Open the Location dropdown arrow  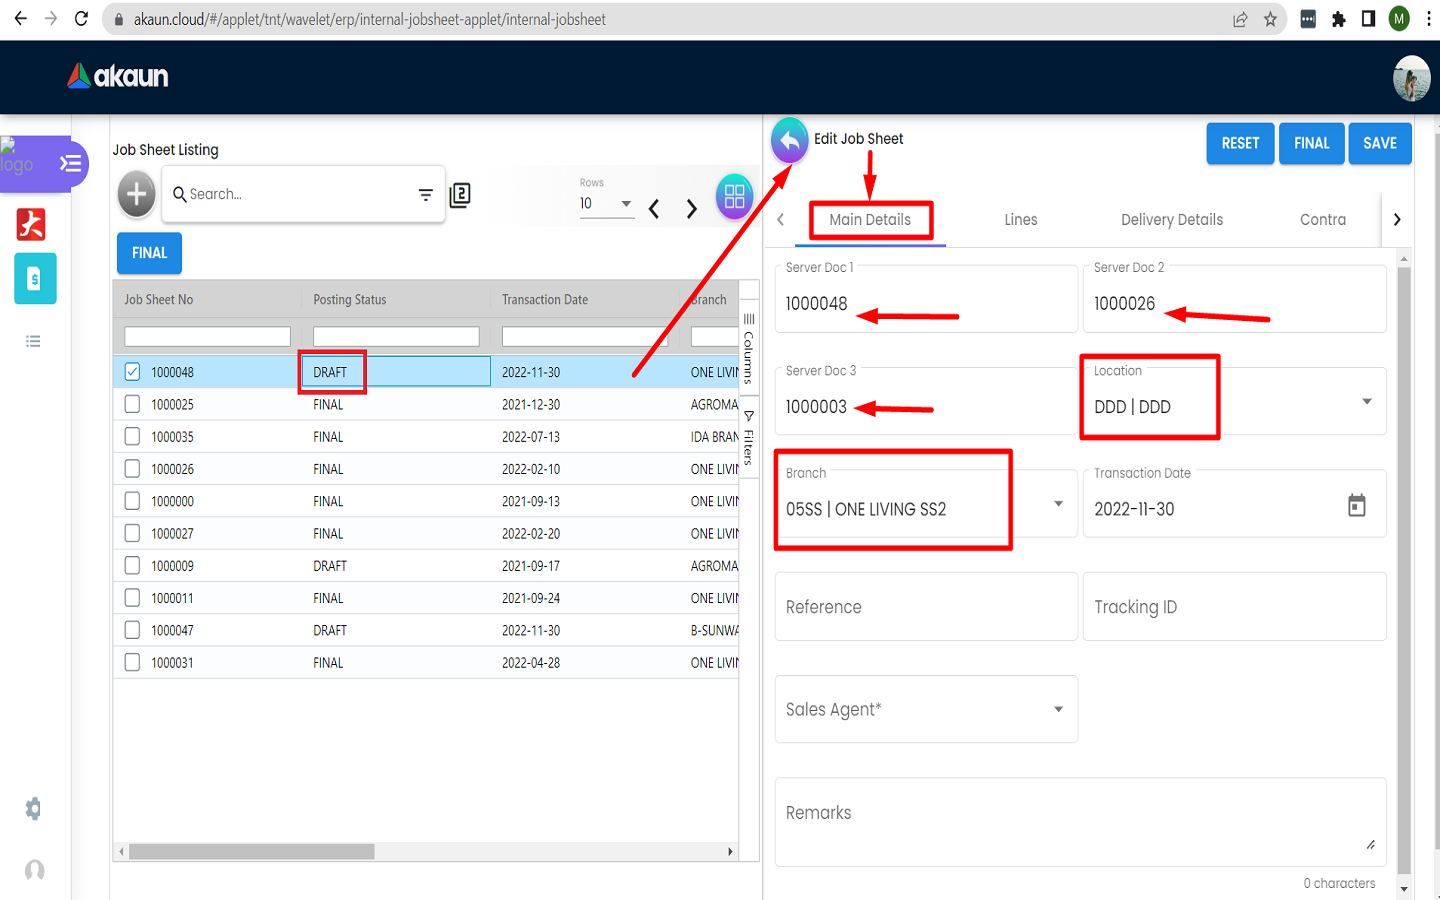1366,402
